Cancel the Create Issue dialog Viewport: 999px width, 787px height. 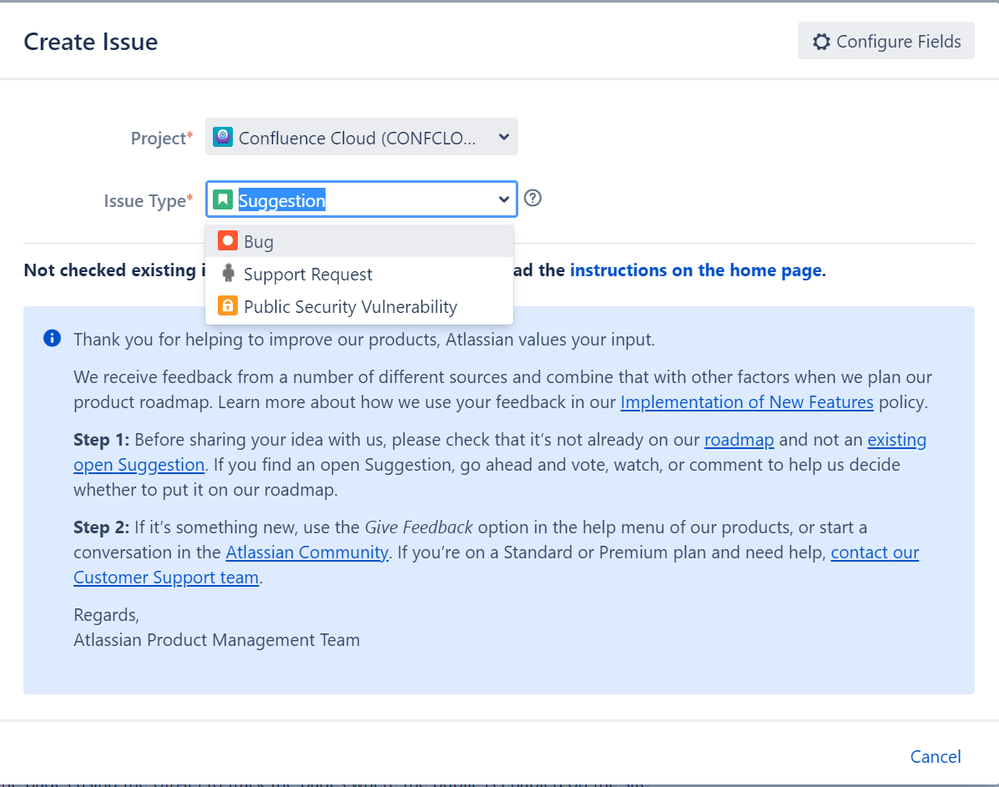pyautogui.click(x=935, y=756)
